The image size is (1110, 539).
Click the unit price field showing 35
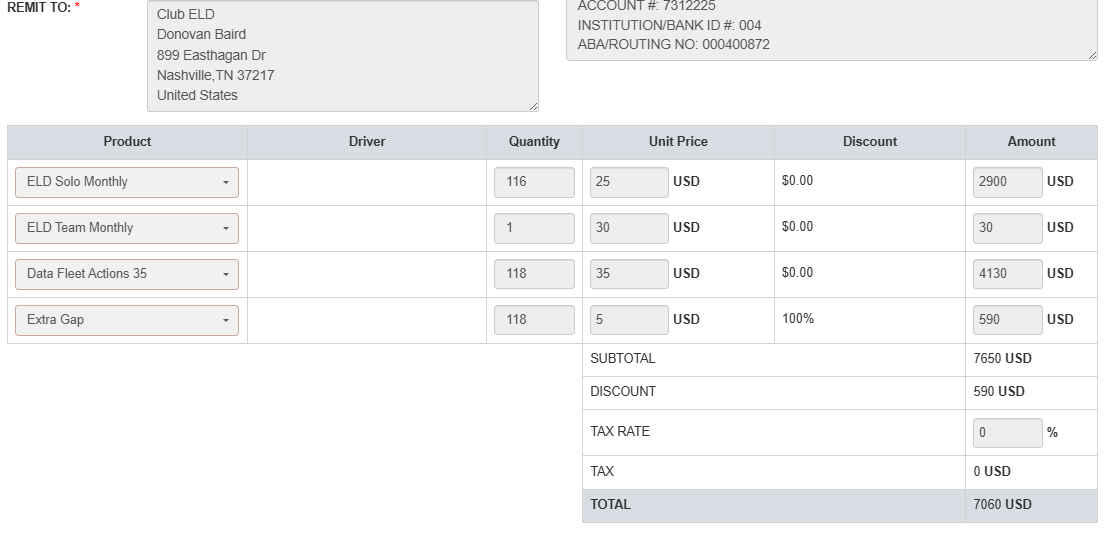tap(629, 274)
